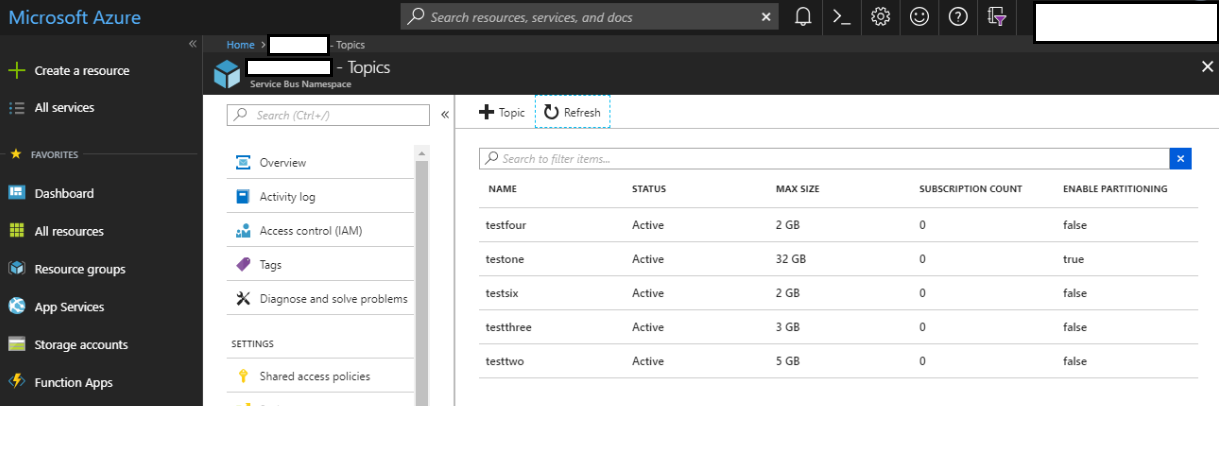
Task: Sort by ENABLE PARTITIONING column header
Action: coord(1115,189)
